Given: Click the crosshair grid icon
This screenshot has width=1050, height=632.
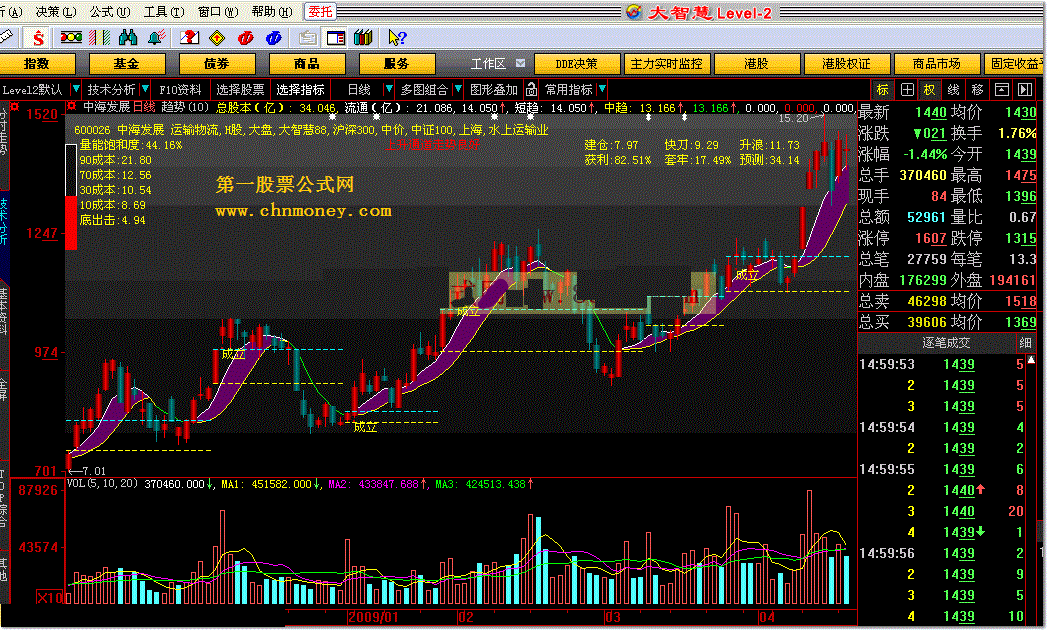Looking at the screenshot, I should tap(907, 90).
